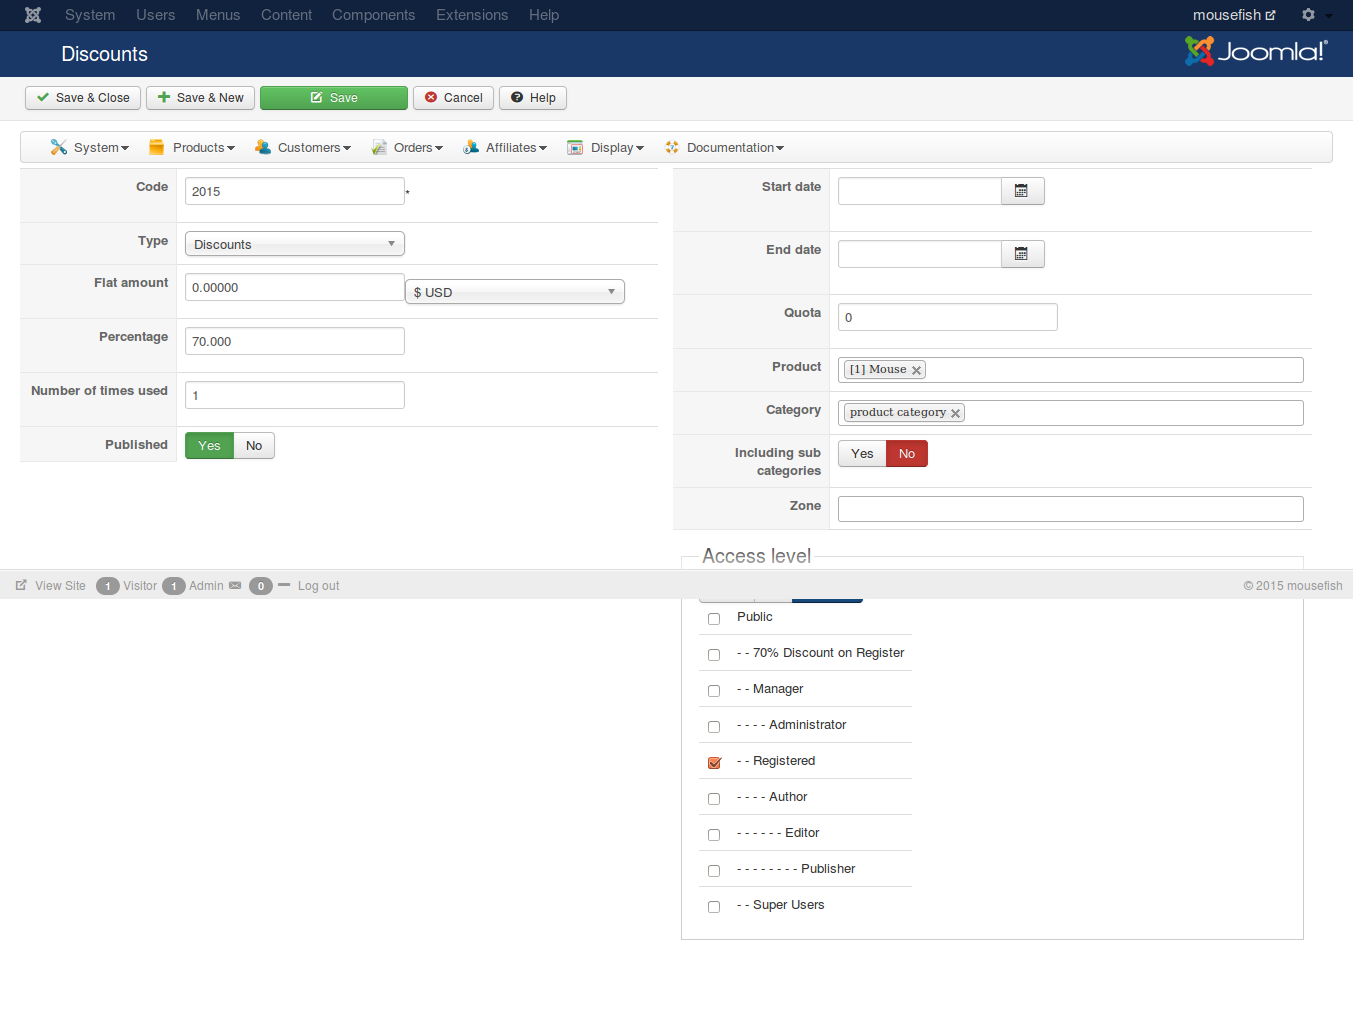
Task: Click the Admin messages envelope icon
Action: click(x=235, y=586)
